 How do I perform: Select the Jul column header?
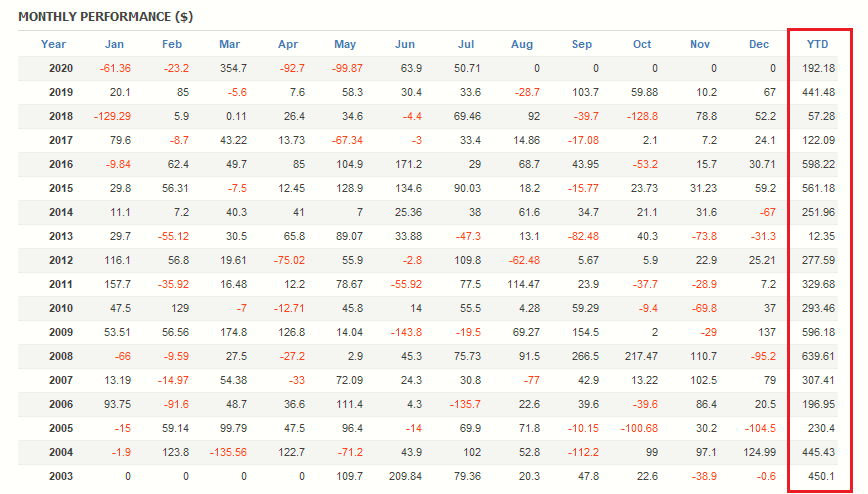point(465,44)
